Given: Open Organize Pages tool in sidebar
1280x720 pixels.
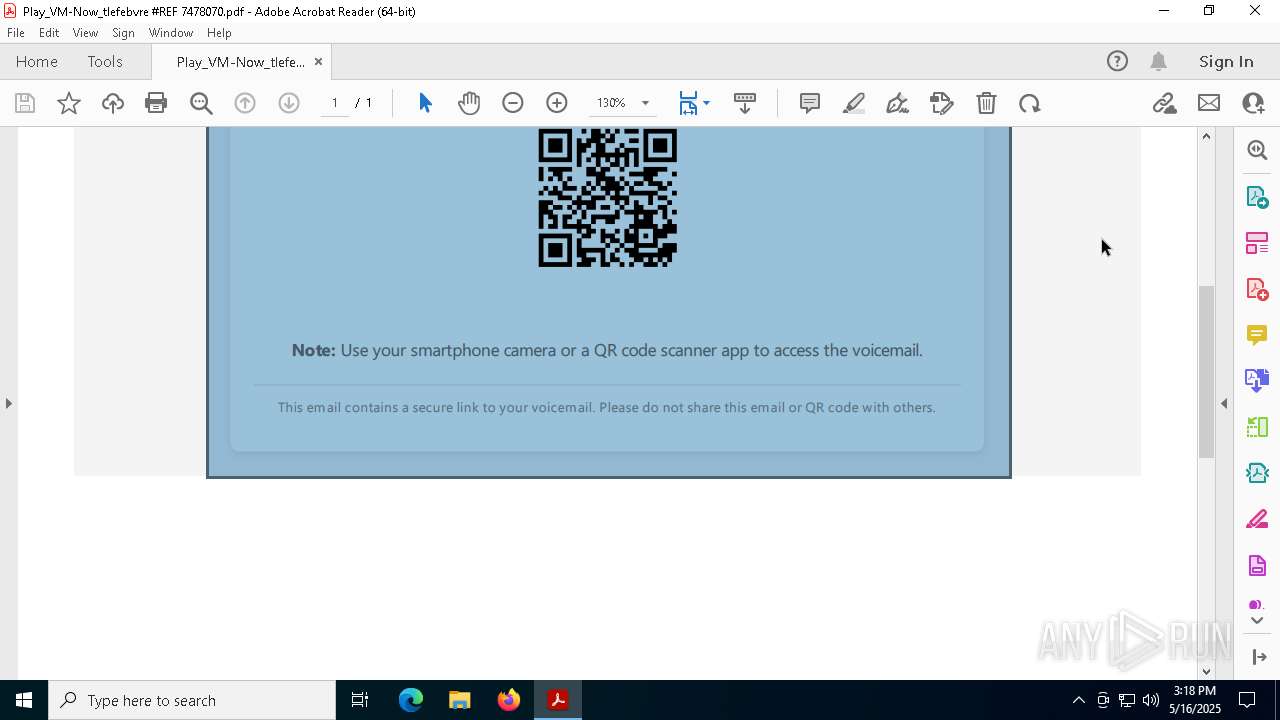Looking at the screenshot, I should (1257, 243).
